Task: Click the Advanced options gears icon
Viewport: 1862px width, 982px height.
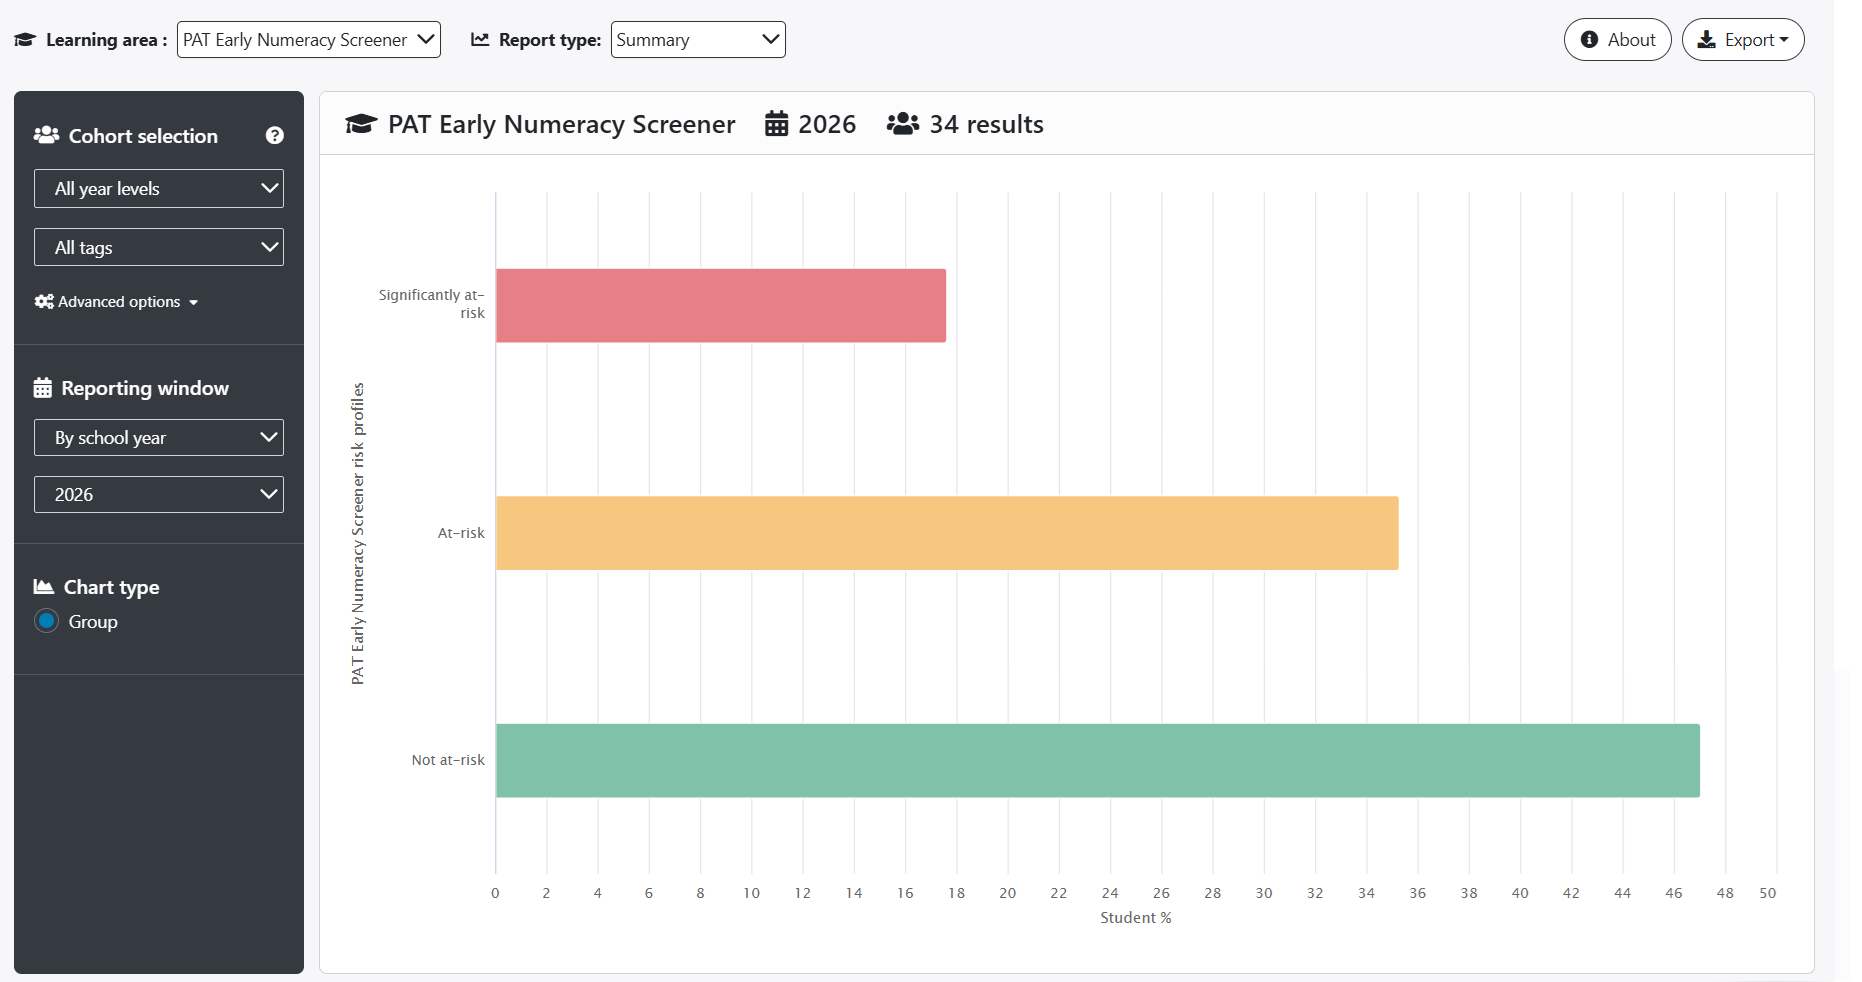Action: tap(44, 302)
